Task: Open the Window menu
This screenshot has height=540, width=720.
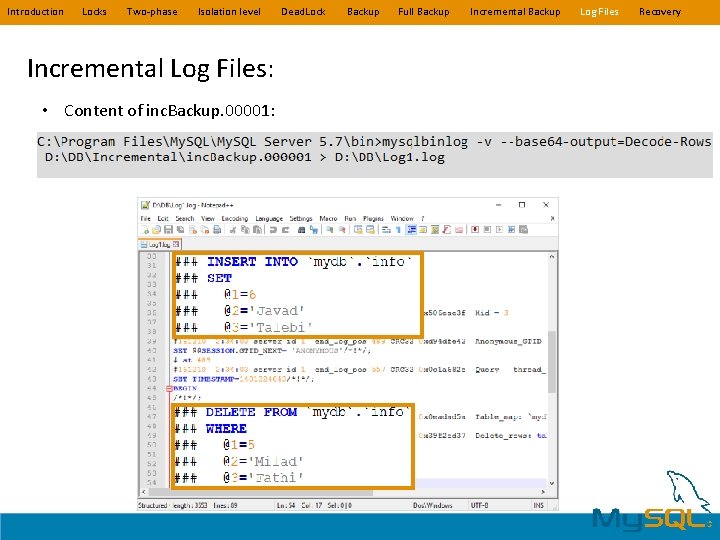Action: [x=402, y=219]
